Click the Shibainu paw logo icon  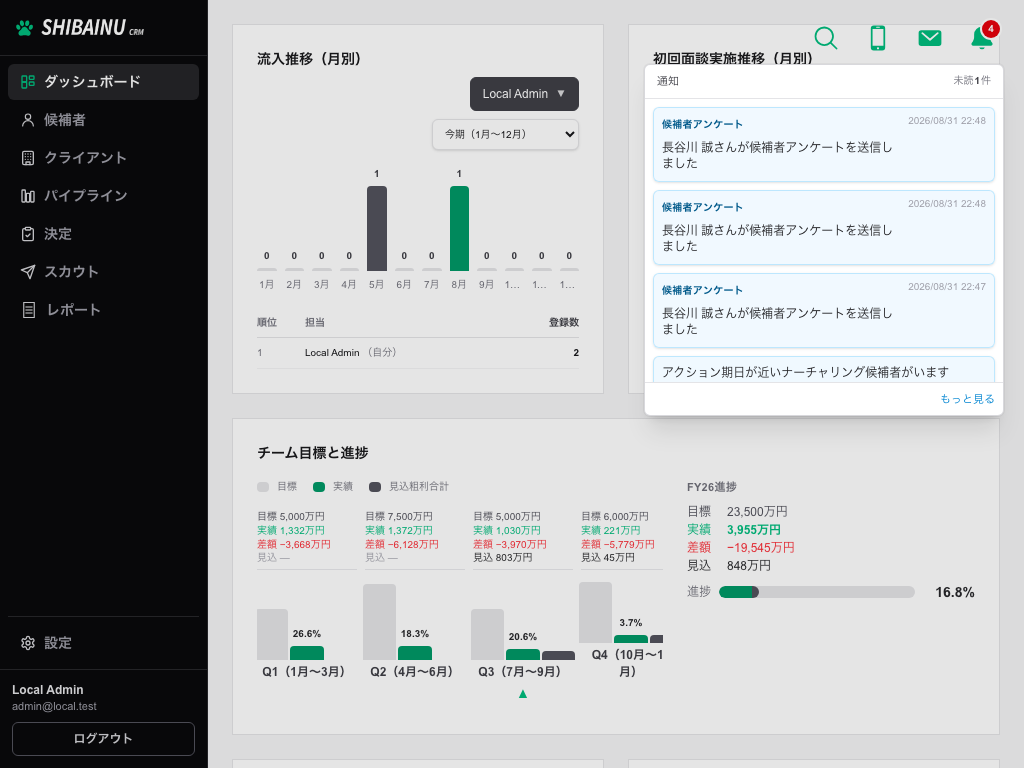tap(24, 28)
